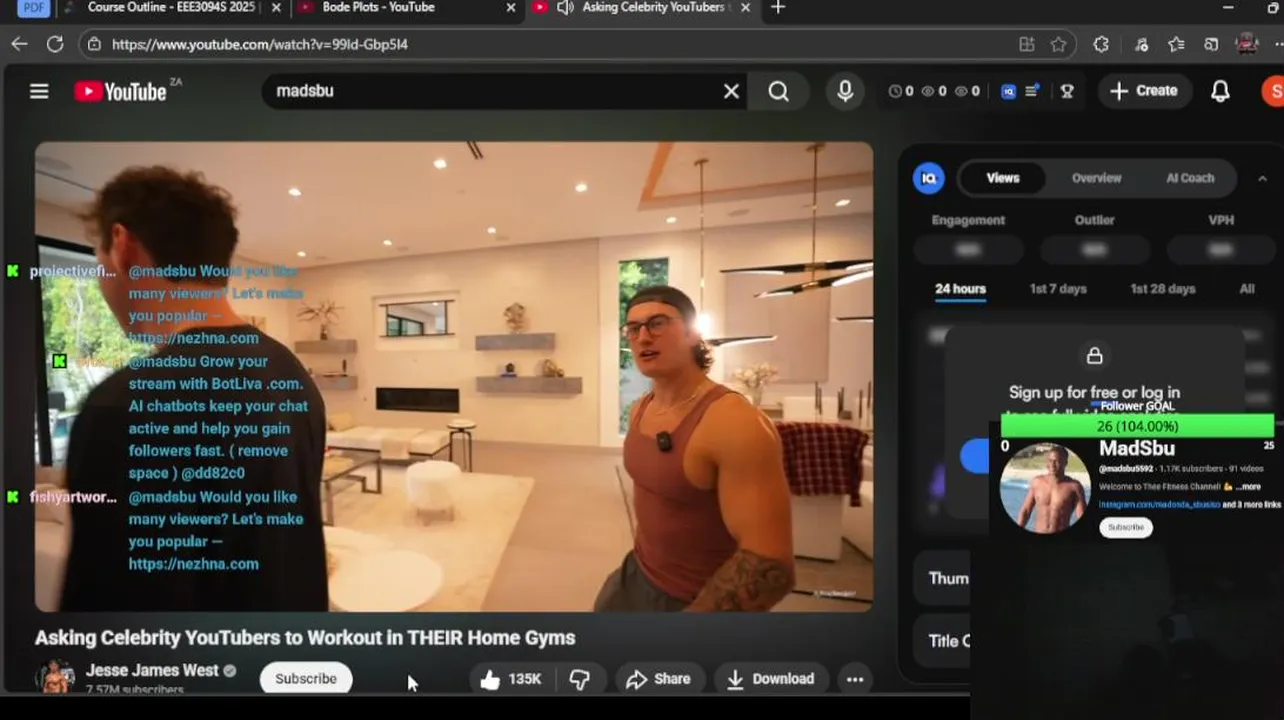
Task: Click the video title text
Action: (x=305, y=638)
